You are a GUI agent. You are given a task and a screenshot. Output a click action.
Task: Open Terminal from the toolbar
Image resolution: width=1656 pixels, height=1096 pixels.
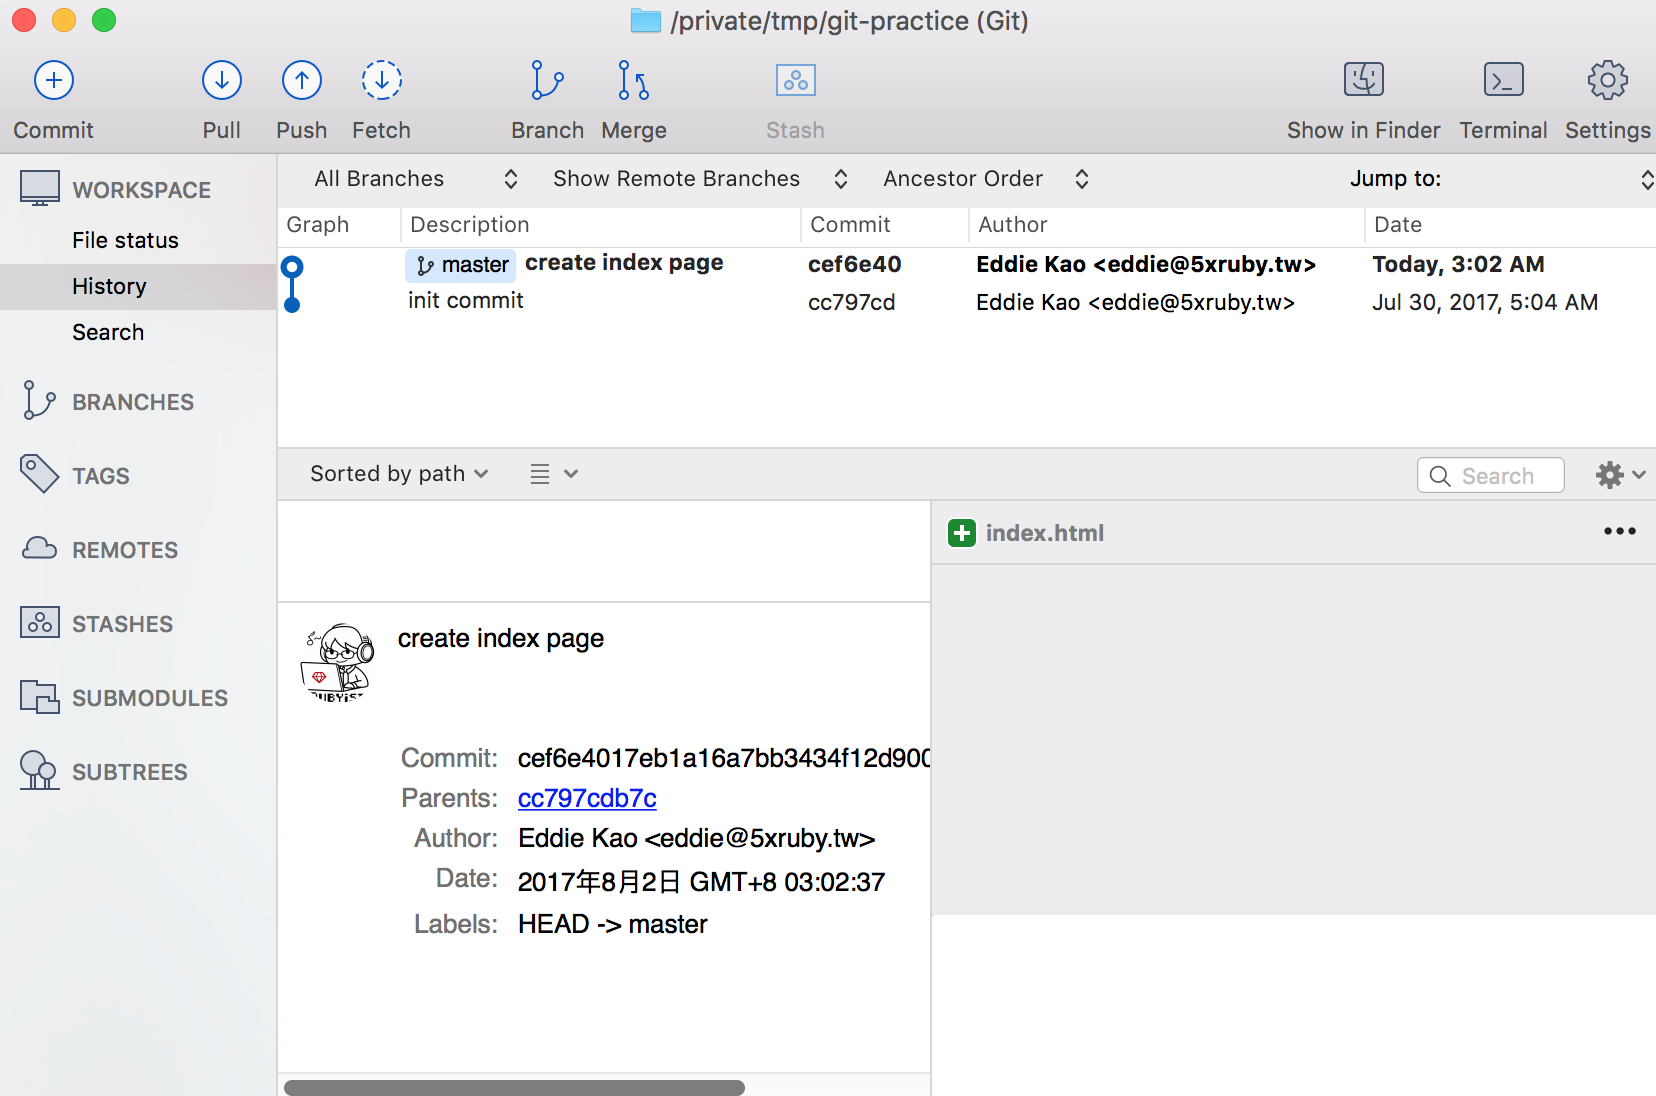[1503, 81]
